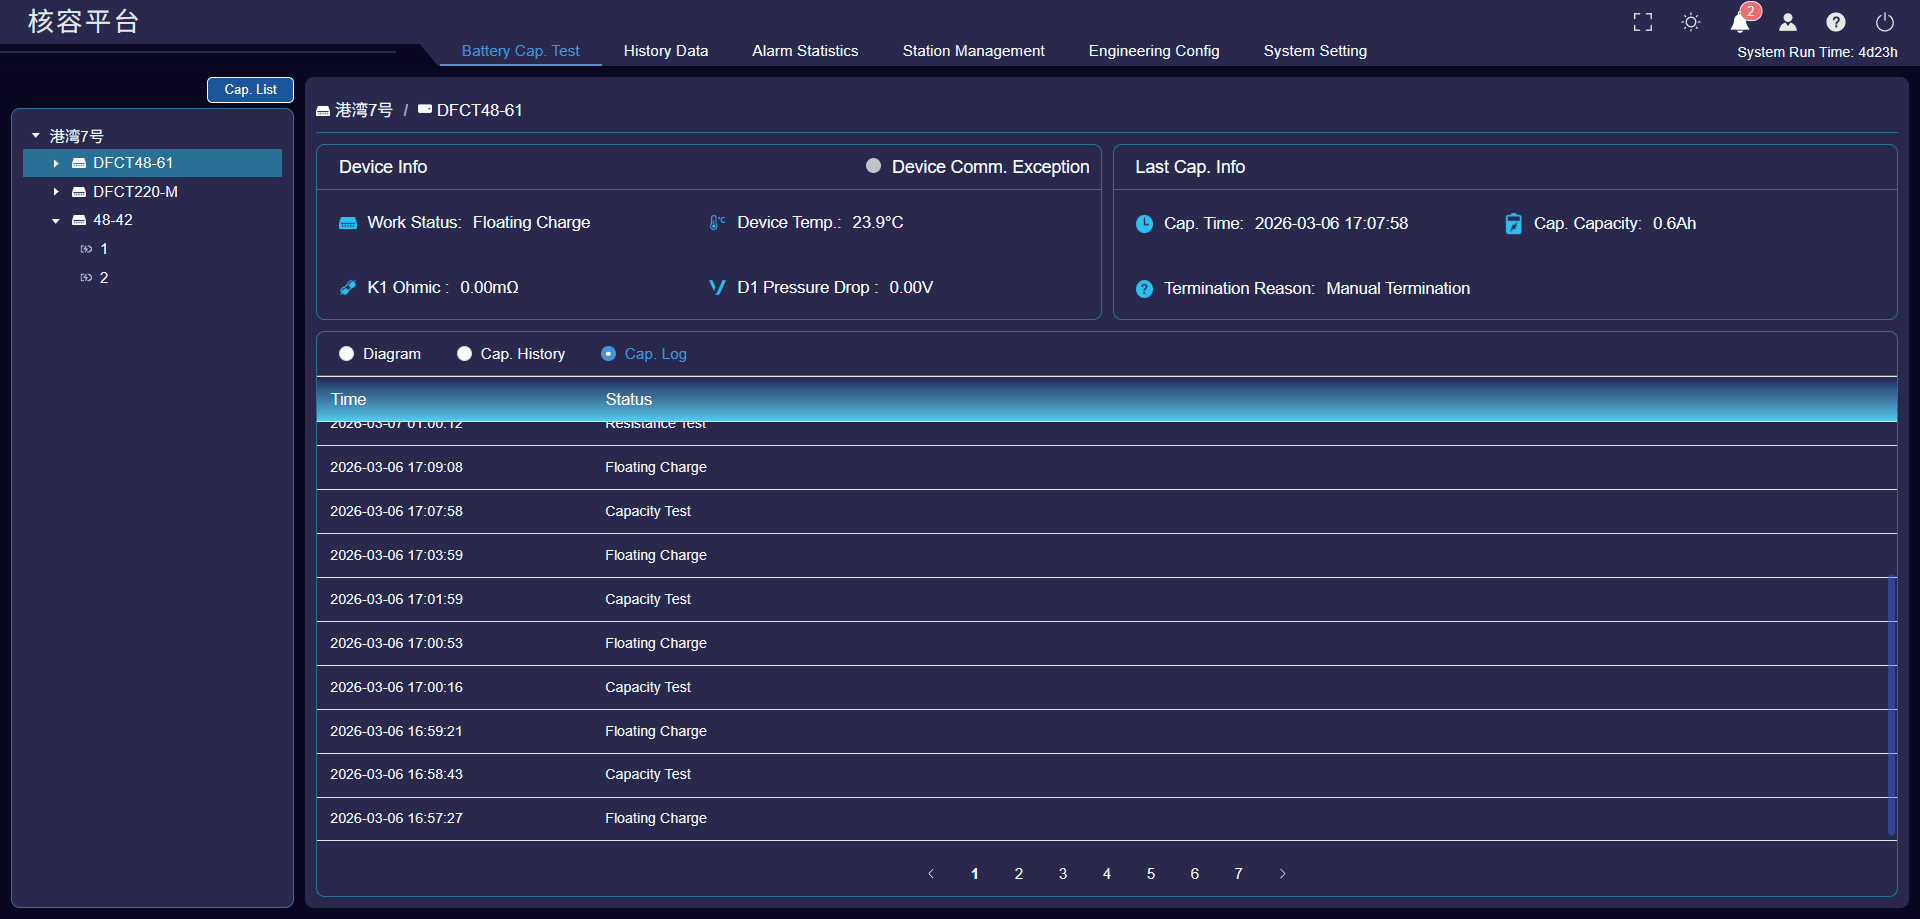Viewport: 1920px width, 919px height.
Task: Click the Cap. List button
Action: [250, 90]
